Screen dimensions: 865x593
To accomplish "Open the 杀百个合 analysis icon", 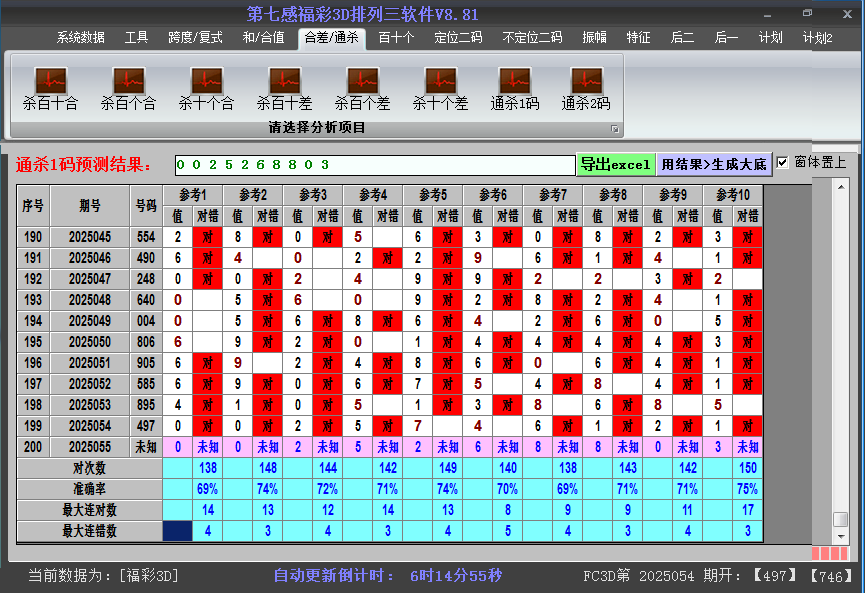I will (129, 88).
